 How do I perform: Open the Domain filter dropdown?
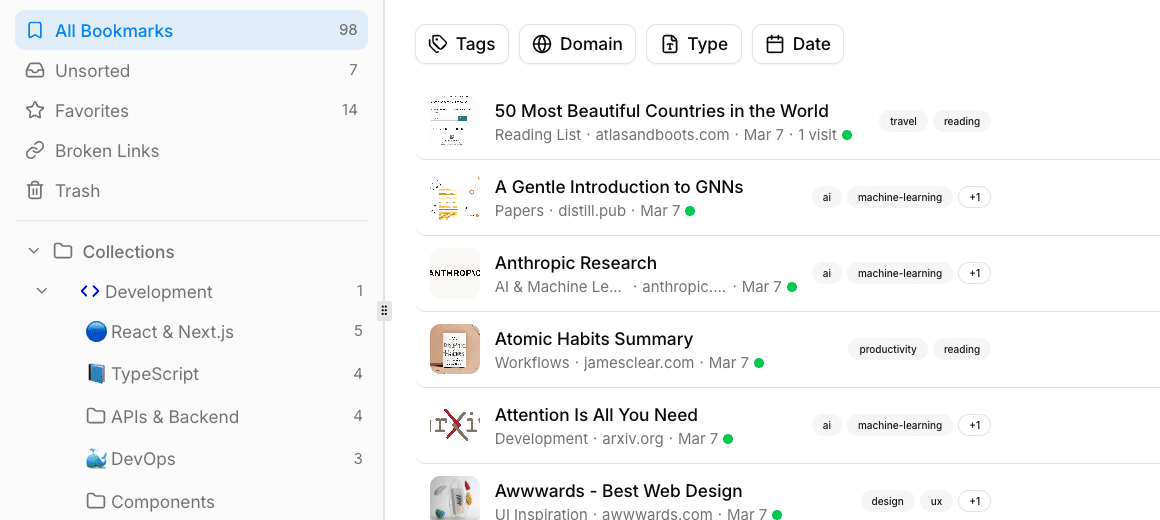point(577,44)
